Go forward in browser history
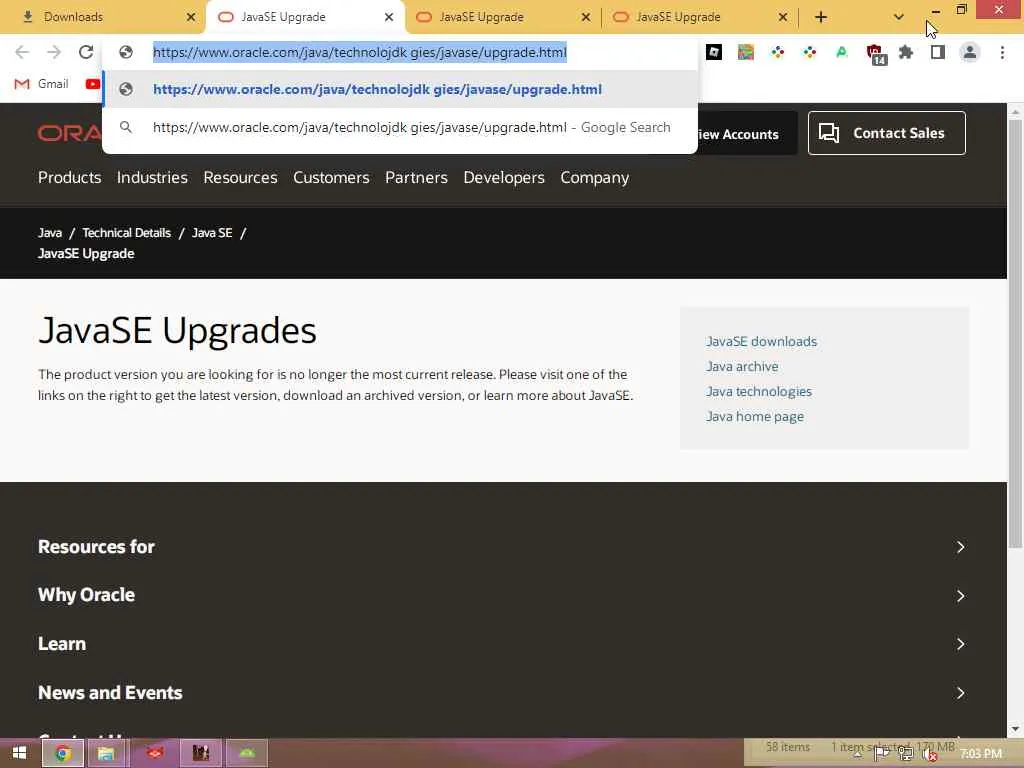Image resolution: width=1024 pixels, height=768 pixels. coord(54,52)
